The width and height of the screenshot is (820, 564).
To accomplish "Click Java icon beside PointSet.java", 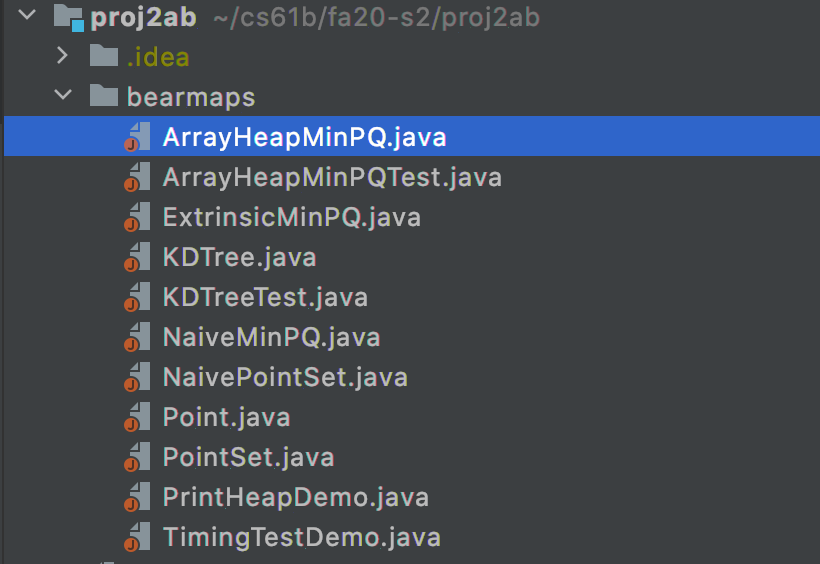I will [x=137, y=457].
